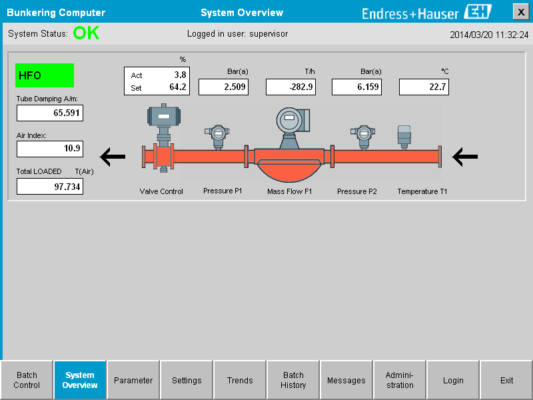533x400 pixels.
Task: Switch to the Parameter tab
Action: [x=133, y=380]
